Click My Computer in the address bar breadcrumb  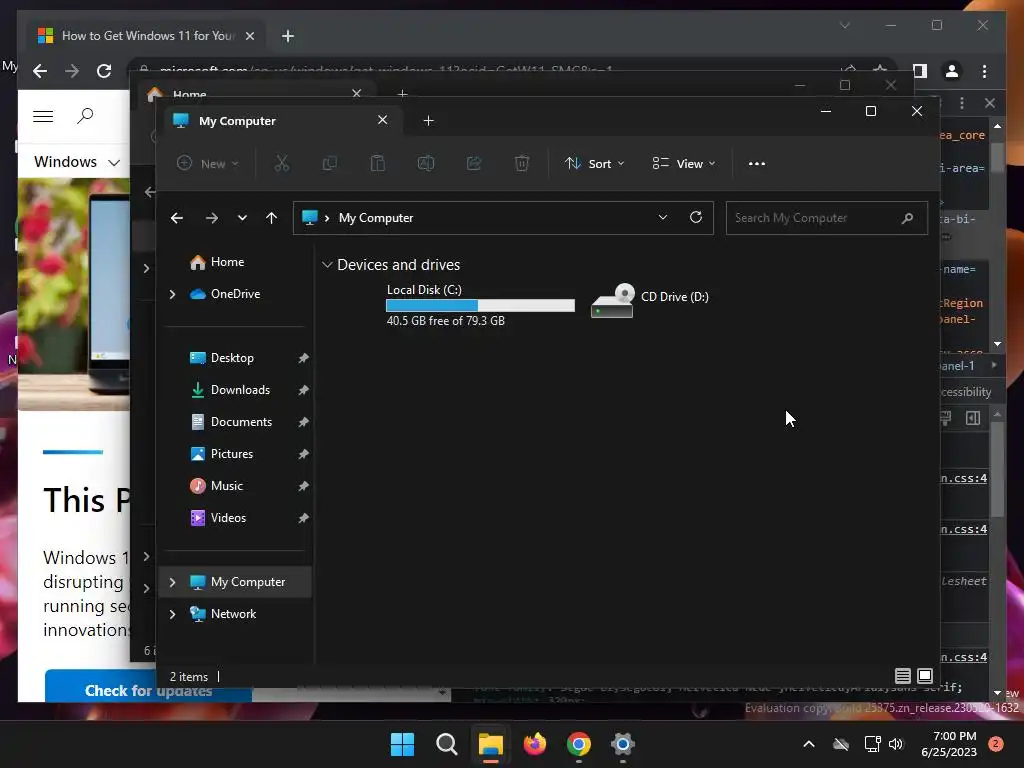pos(376,218)
